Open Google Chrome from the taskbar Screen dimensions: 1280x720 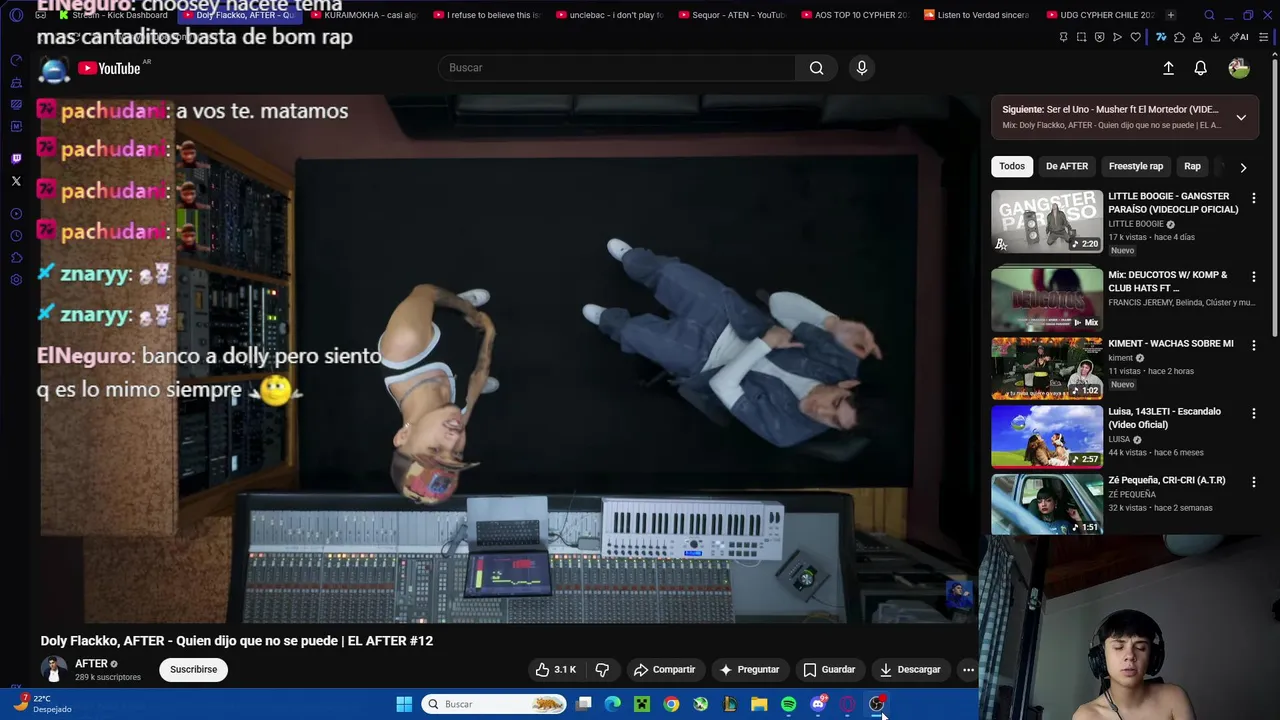click(x=671, y=704)
